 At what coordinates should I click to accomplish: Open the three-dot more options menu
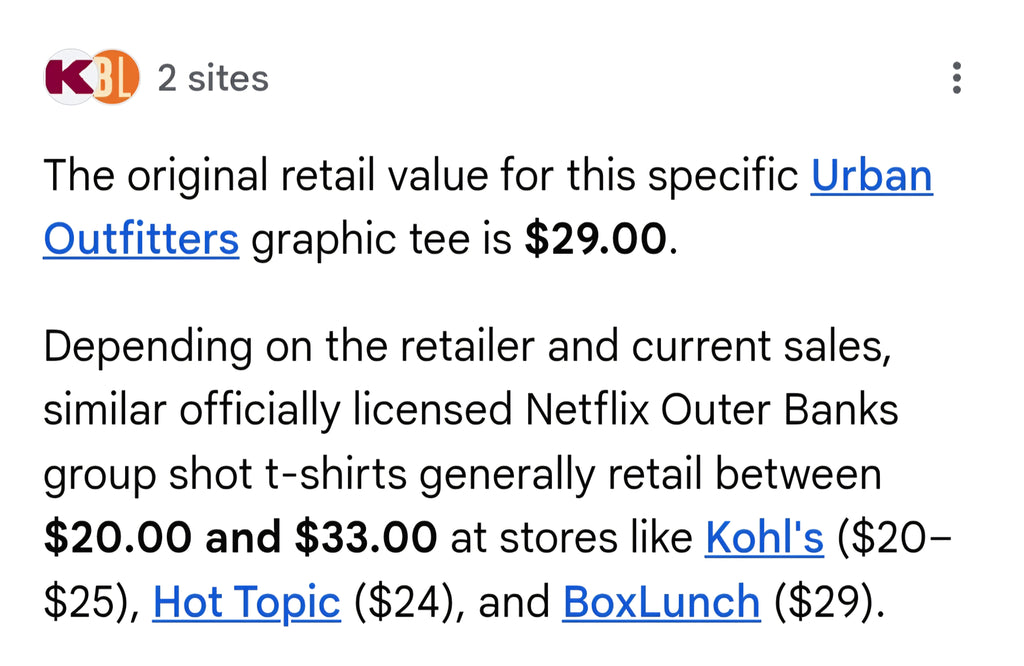[x=956, y=78]
